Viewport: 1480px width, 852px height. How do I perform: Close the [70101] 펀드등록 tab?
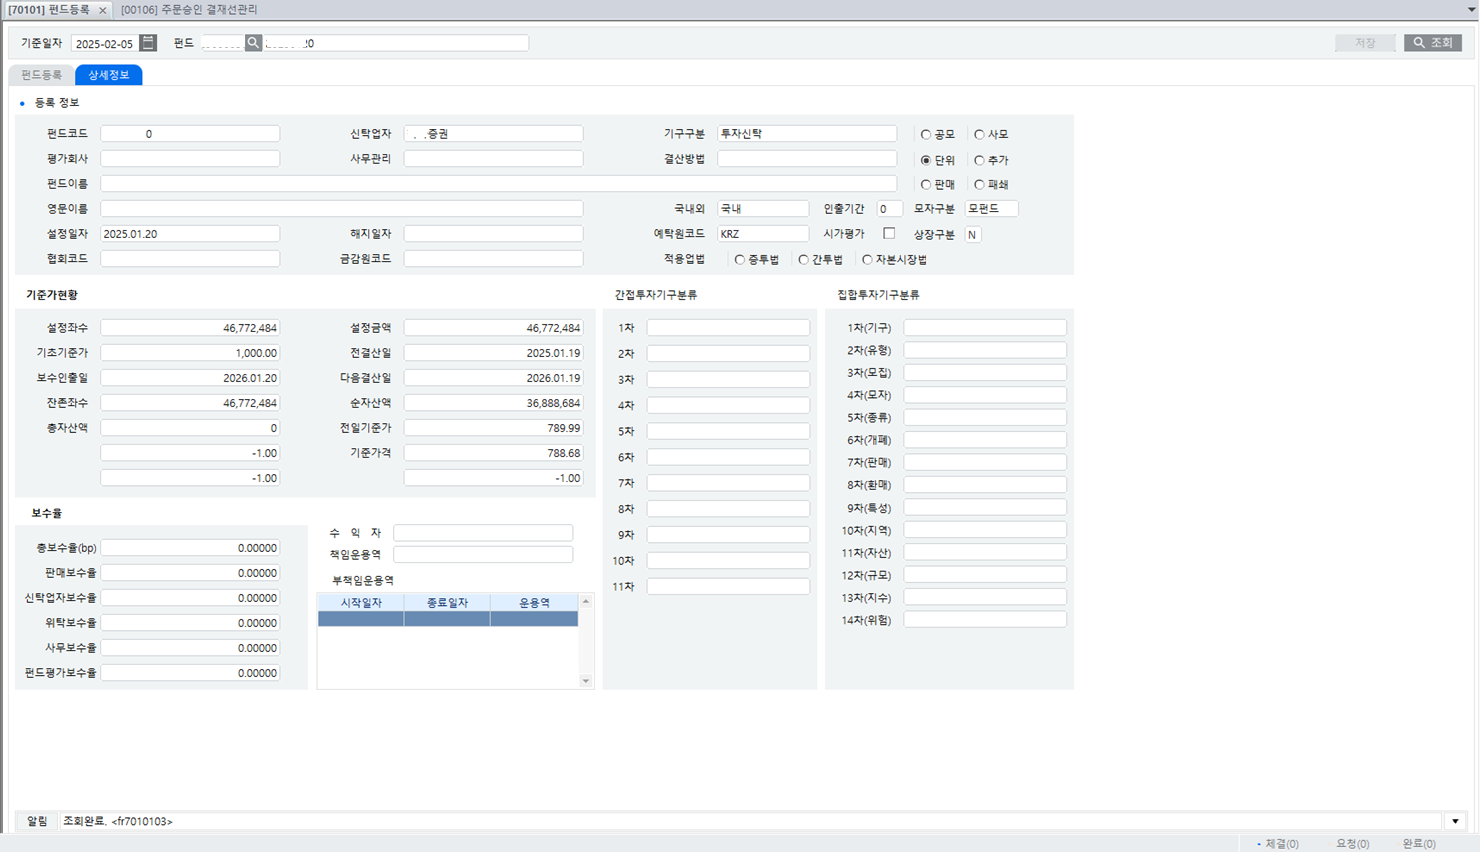coord(102,10)
